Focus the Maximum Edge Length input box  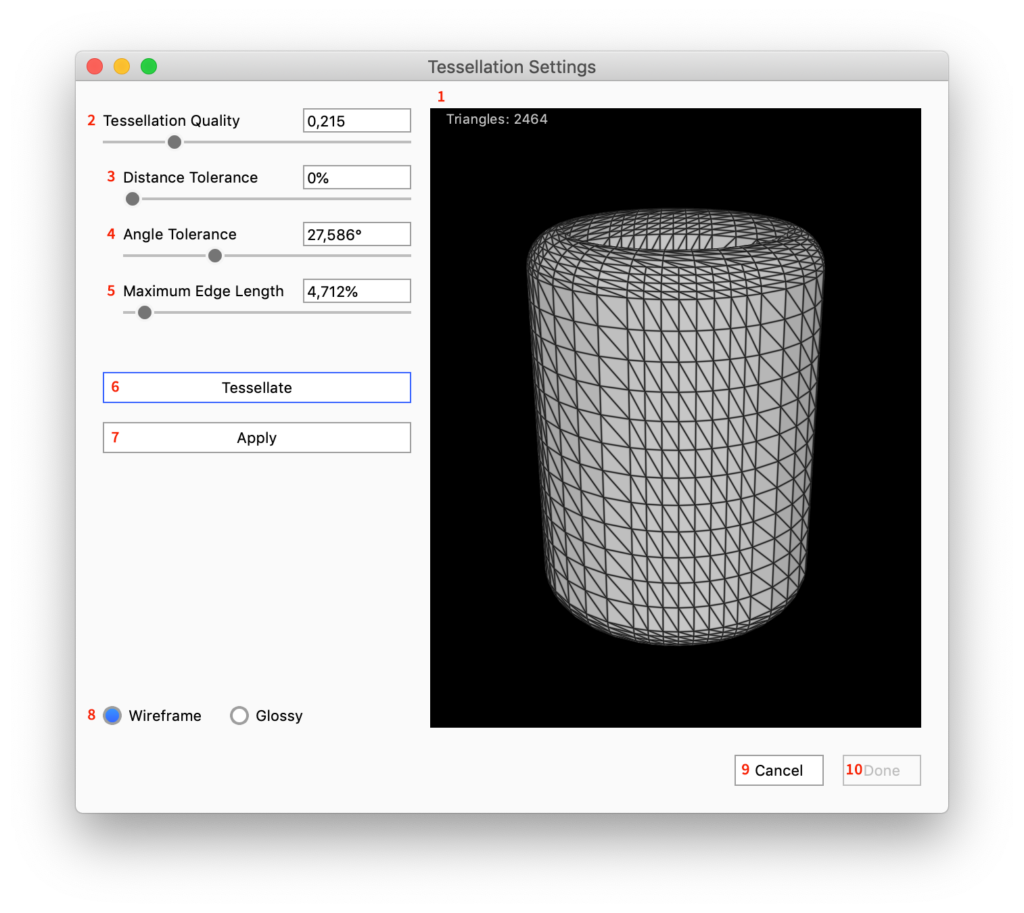356,292
